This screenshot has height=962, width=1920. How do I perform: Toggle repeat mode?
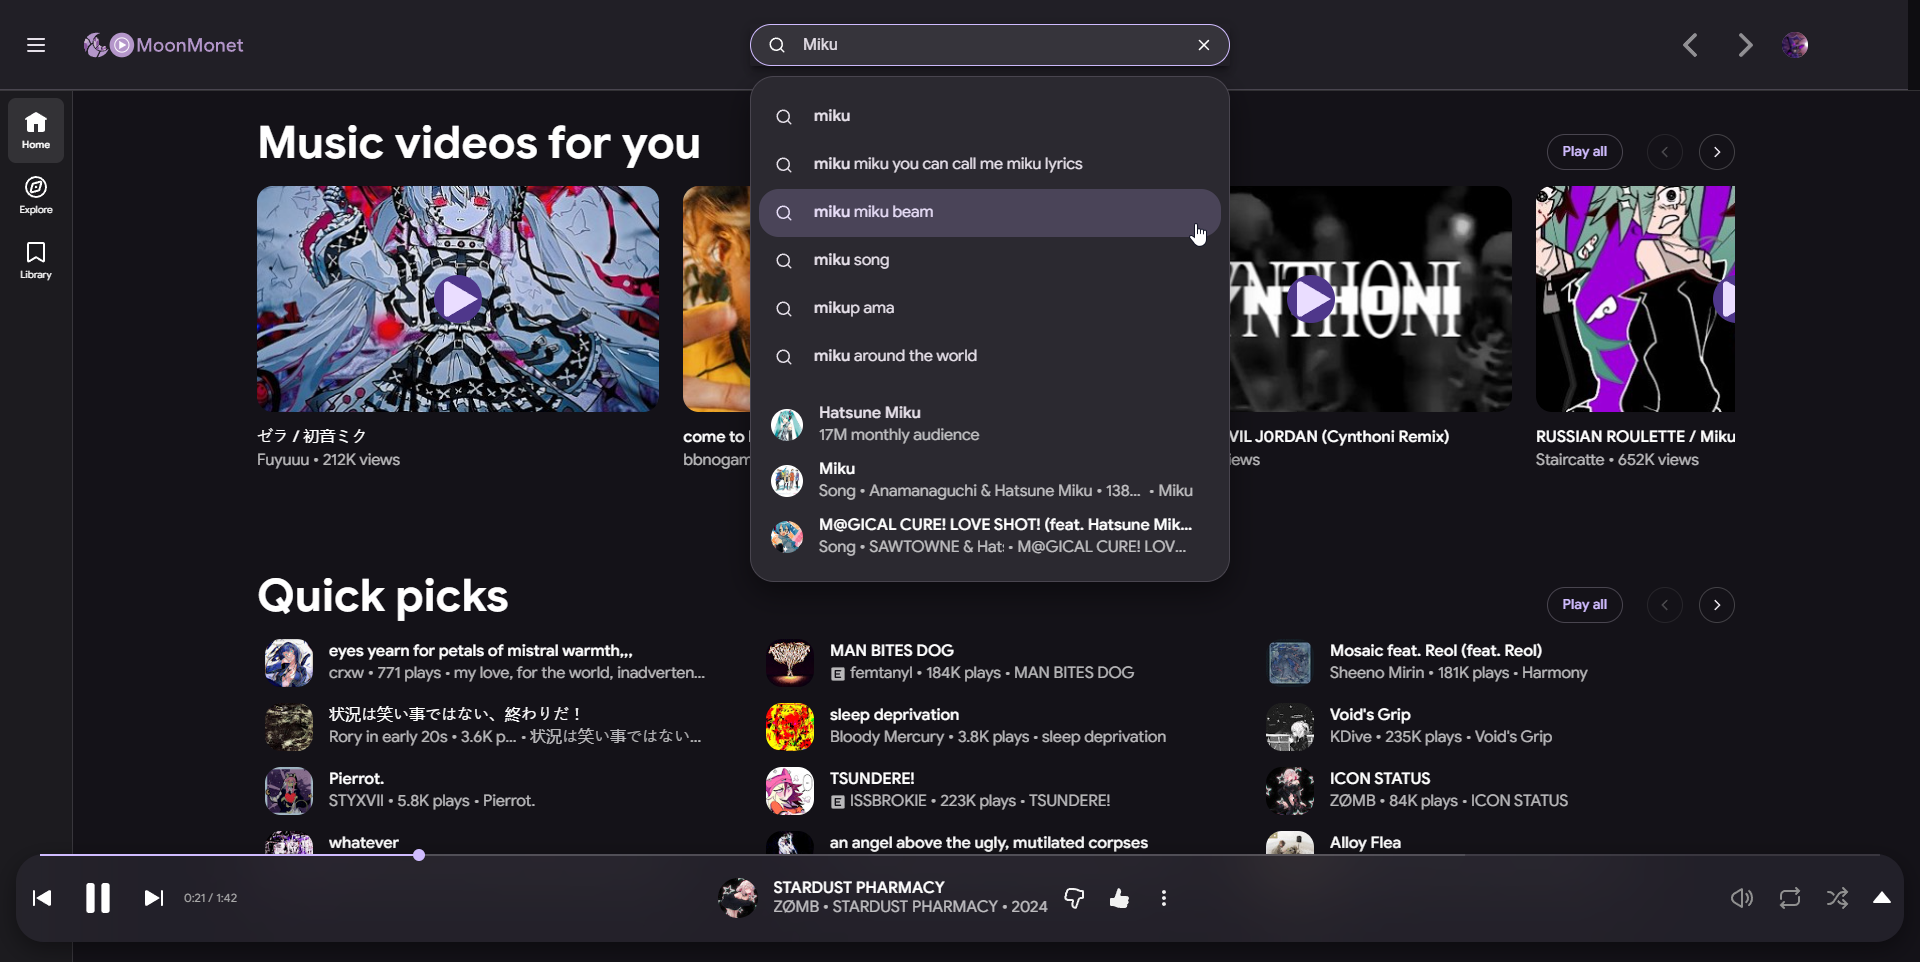point(1790,898)
